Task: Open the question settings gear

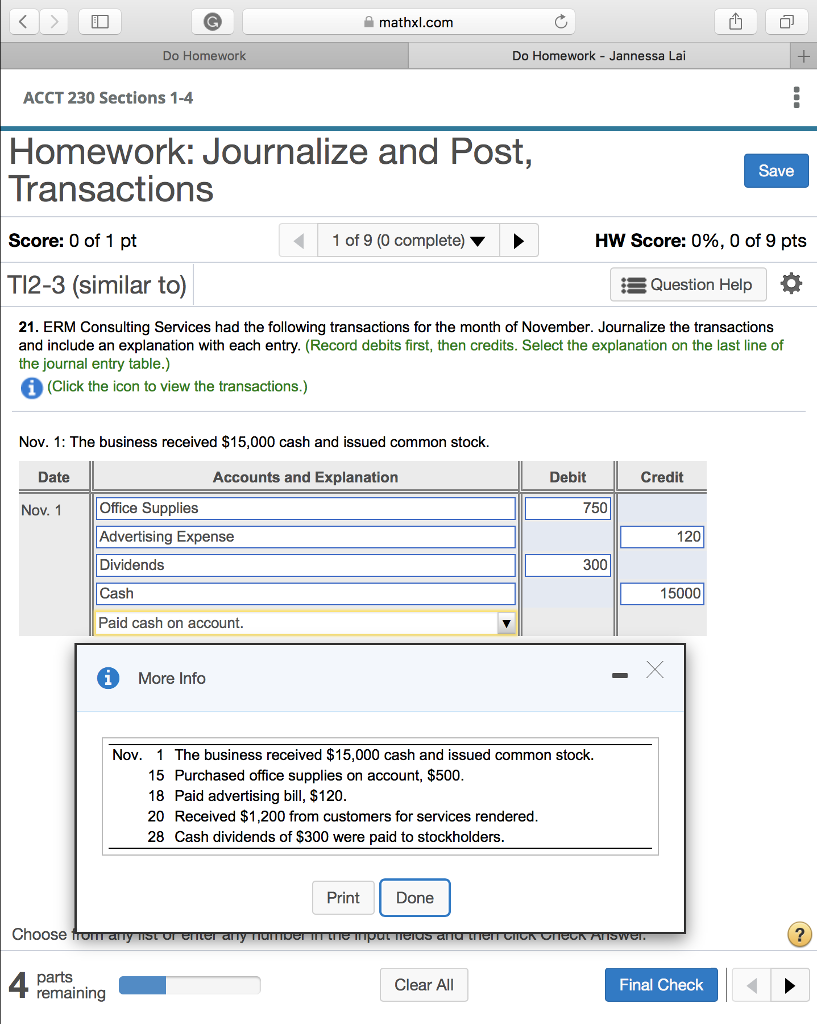Action: point(791,284)
